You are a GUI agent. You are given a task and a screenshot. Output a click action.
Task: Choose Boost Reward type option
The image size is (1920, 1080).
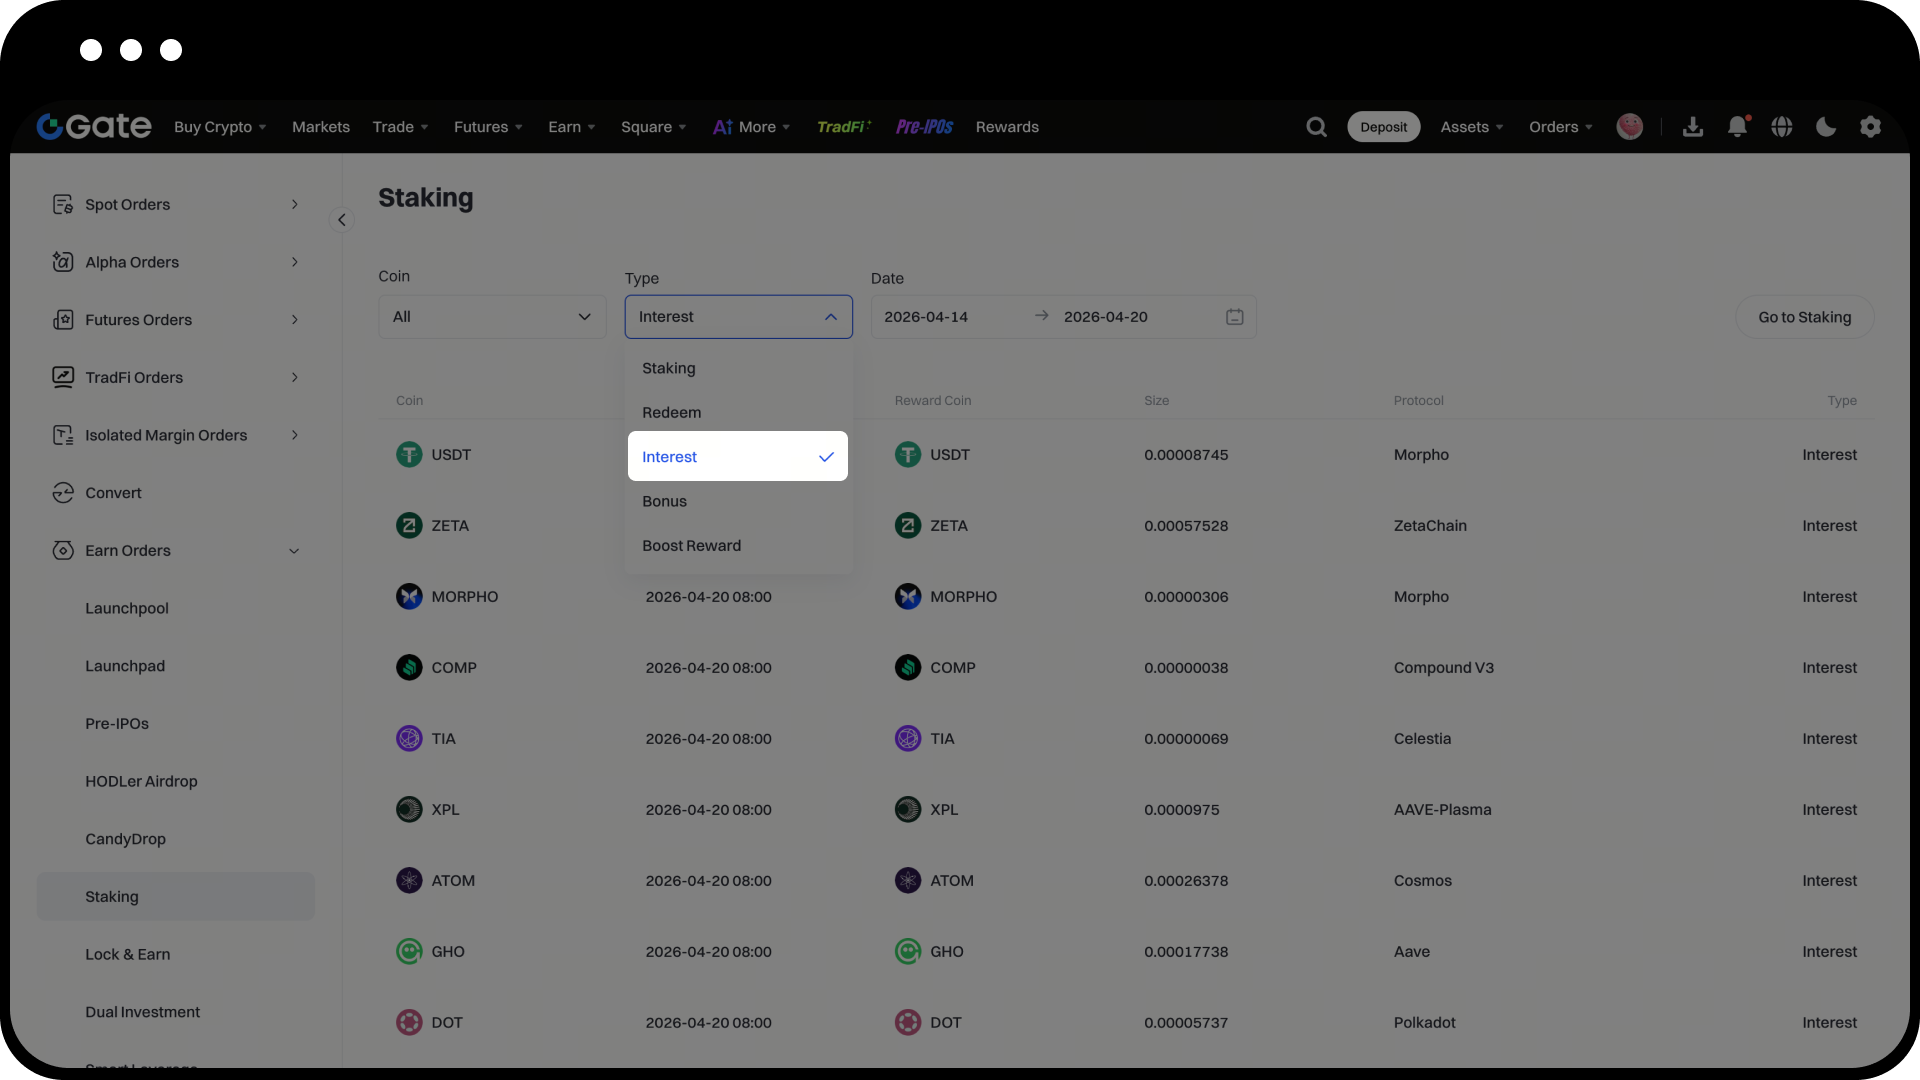click(x=691, y=546)
